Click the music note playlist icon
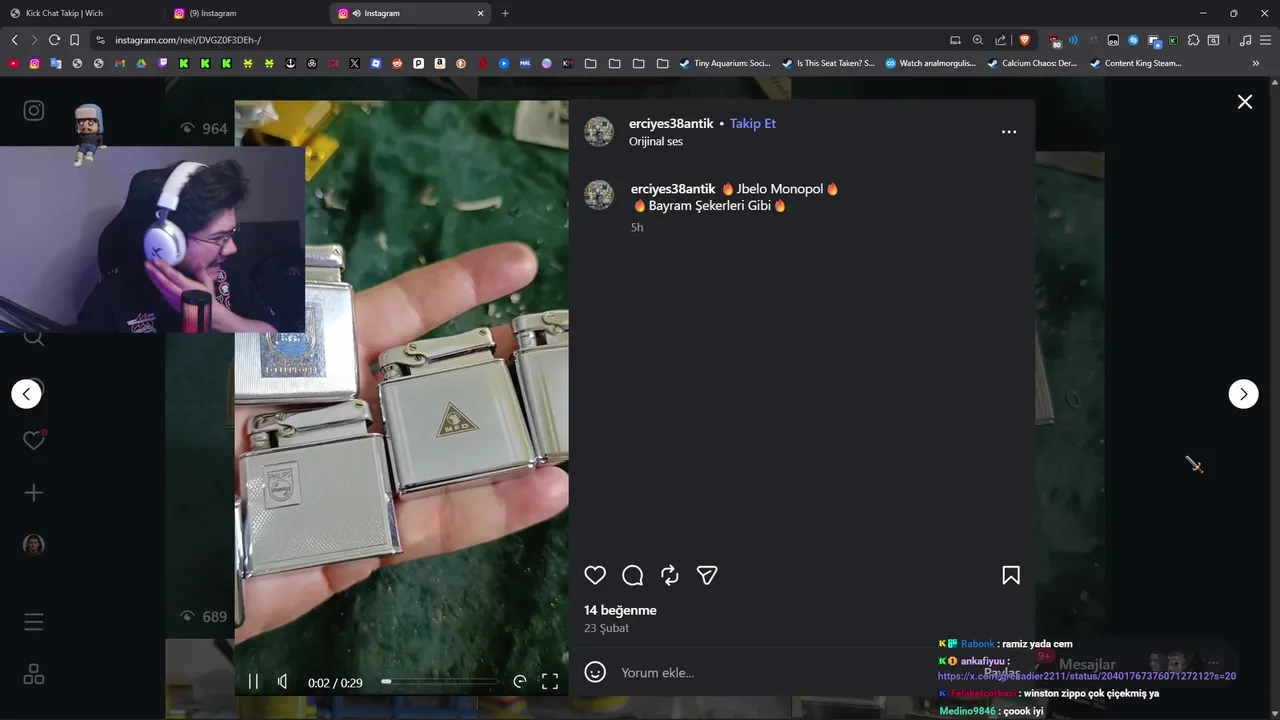 1245,40
